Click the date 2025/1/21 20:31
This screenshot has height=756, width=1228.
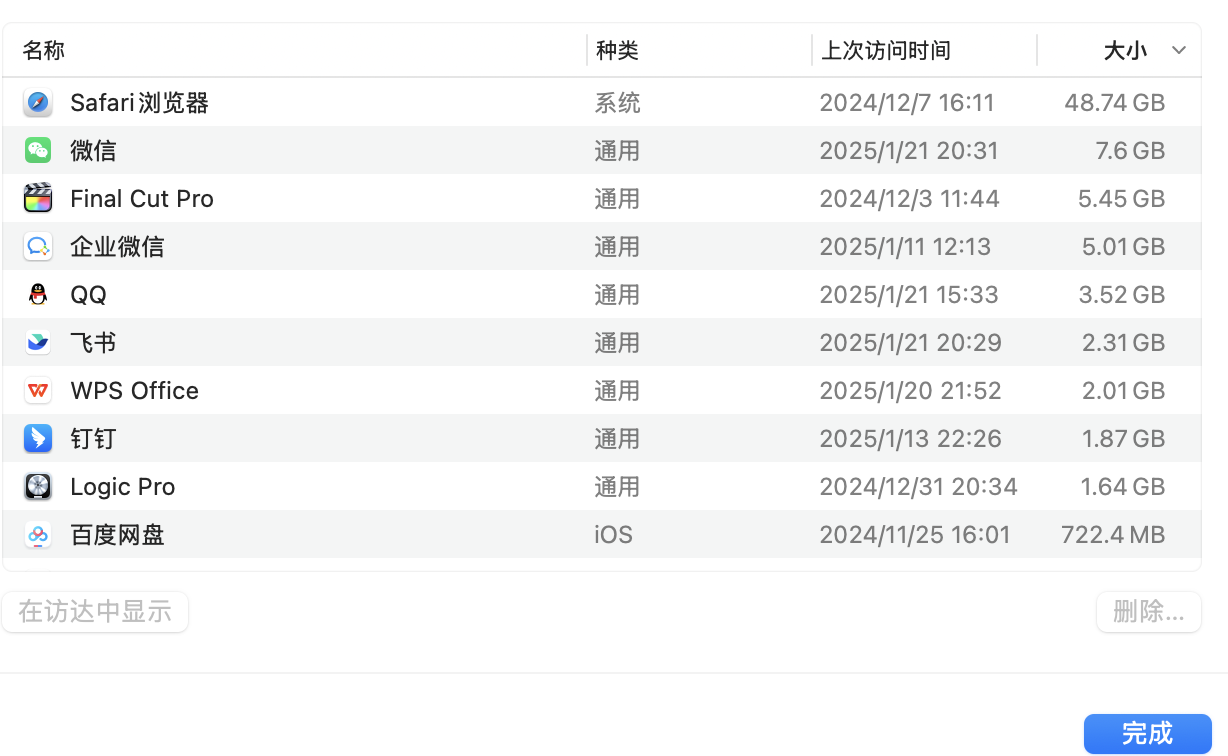(909, 151)
